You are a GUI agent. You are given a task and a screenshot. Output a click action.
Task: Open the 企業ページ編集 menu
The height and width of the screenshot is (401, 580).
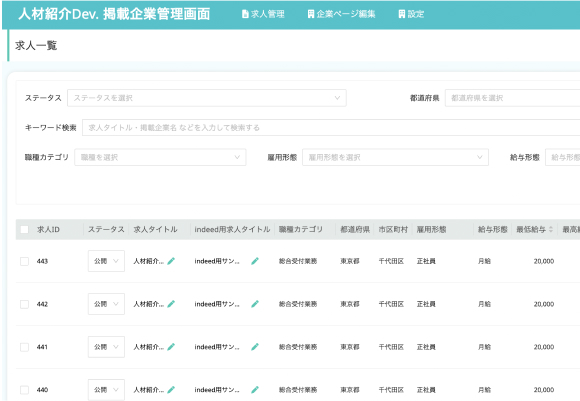point(341,14)
